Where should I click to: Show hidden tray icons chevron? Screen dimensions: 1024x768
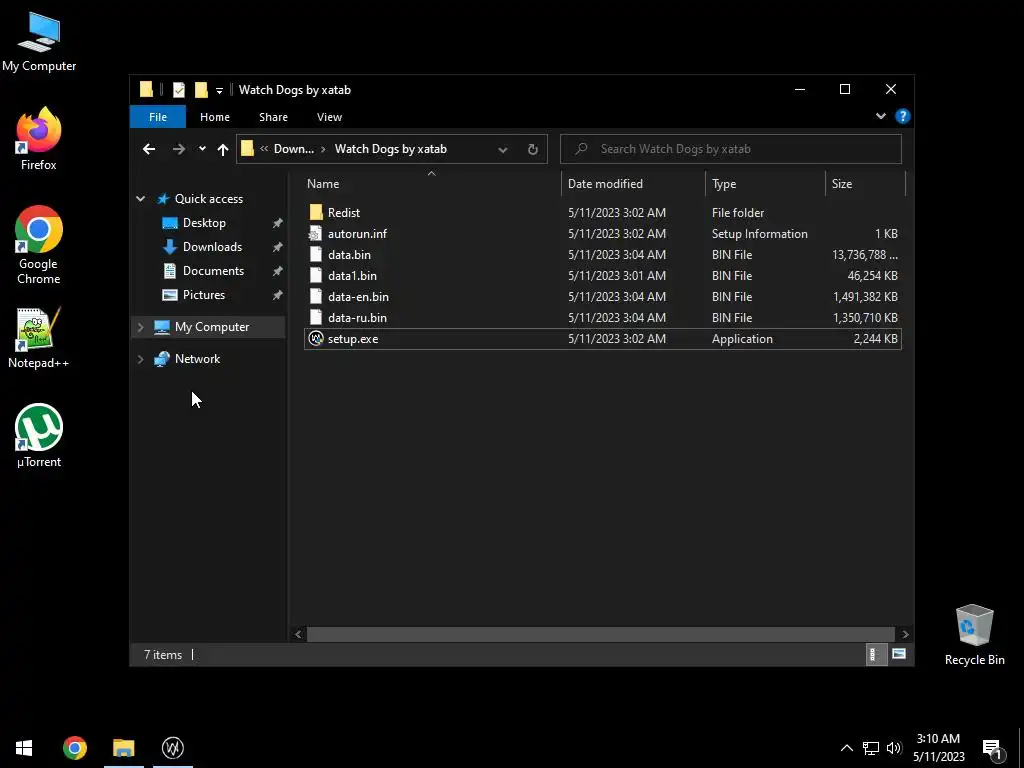point(846,748)
